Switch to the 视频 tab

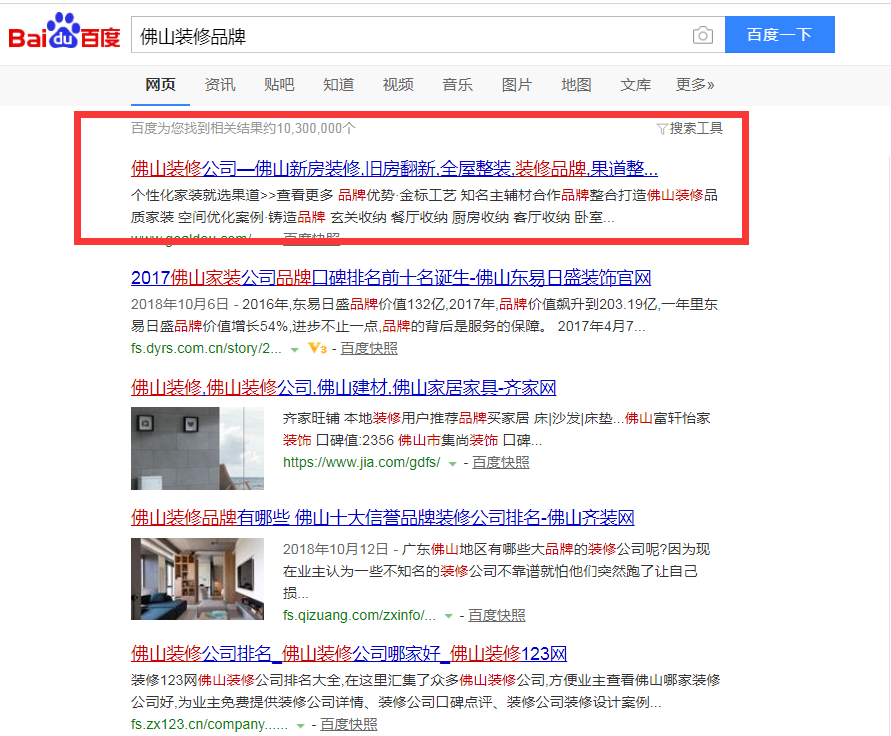point(398,85)
